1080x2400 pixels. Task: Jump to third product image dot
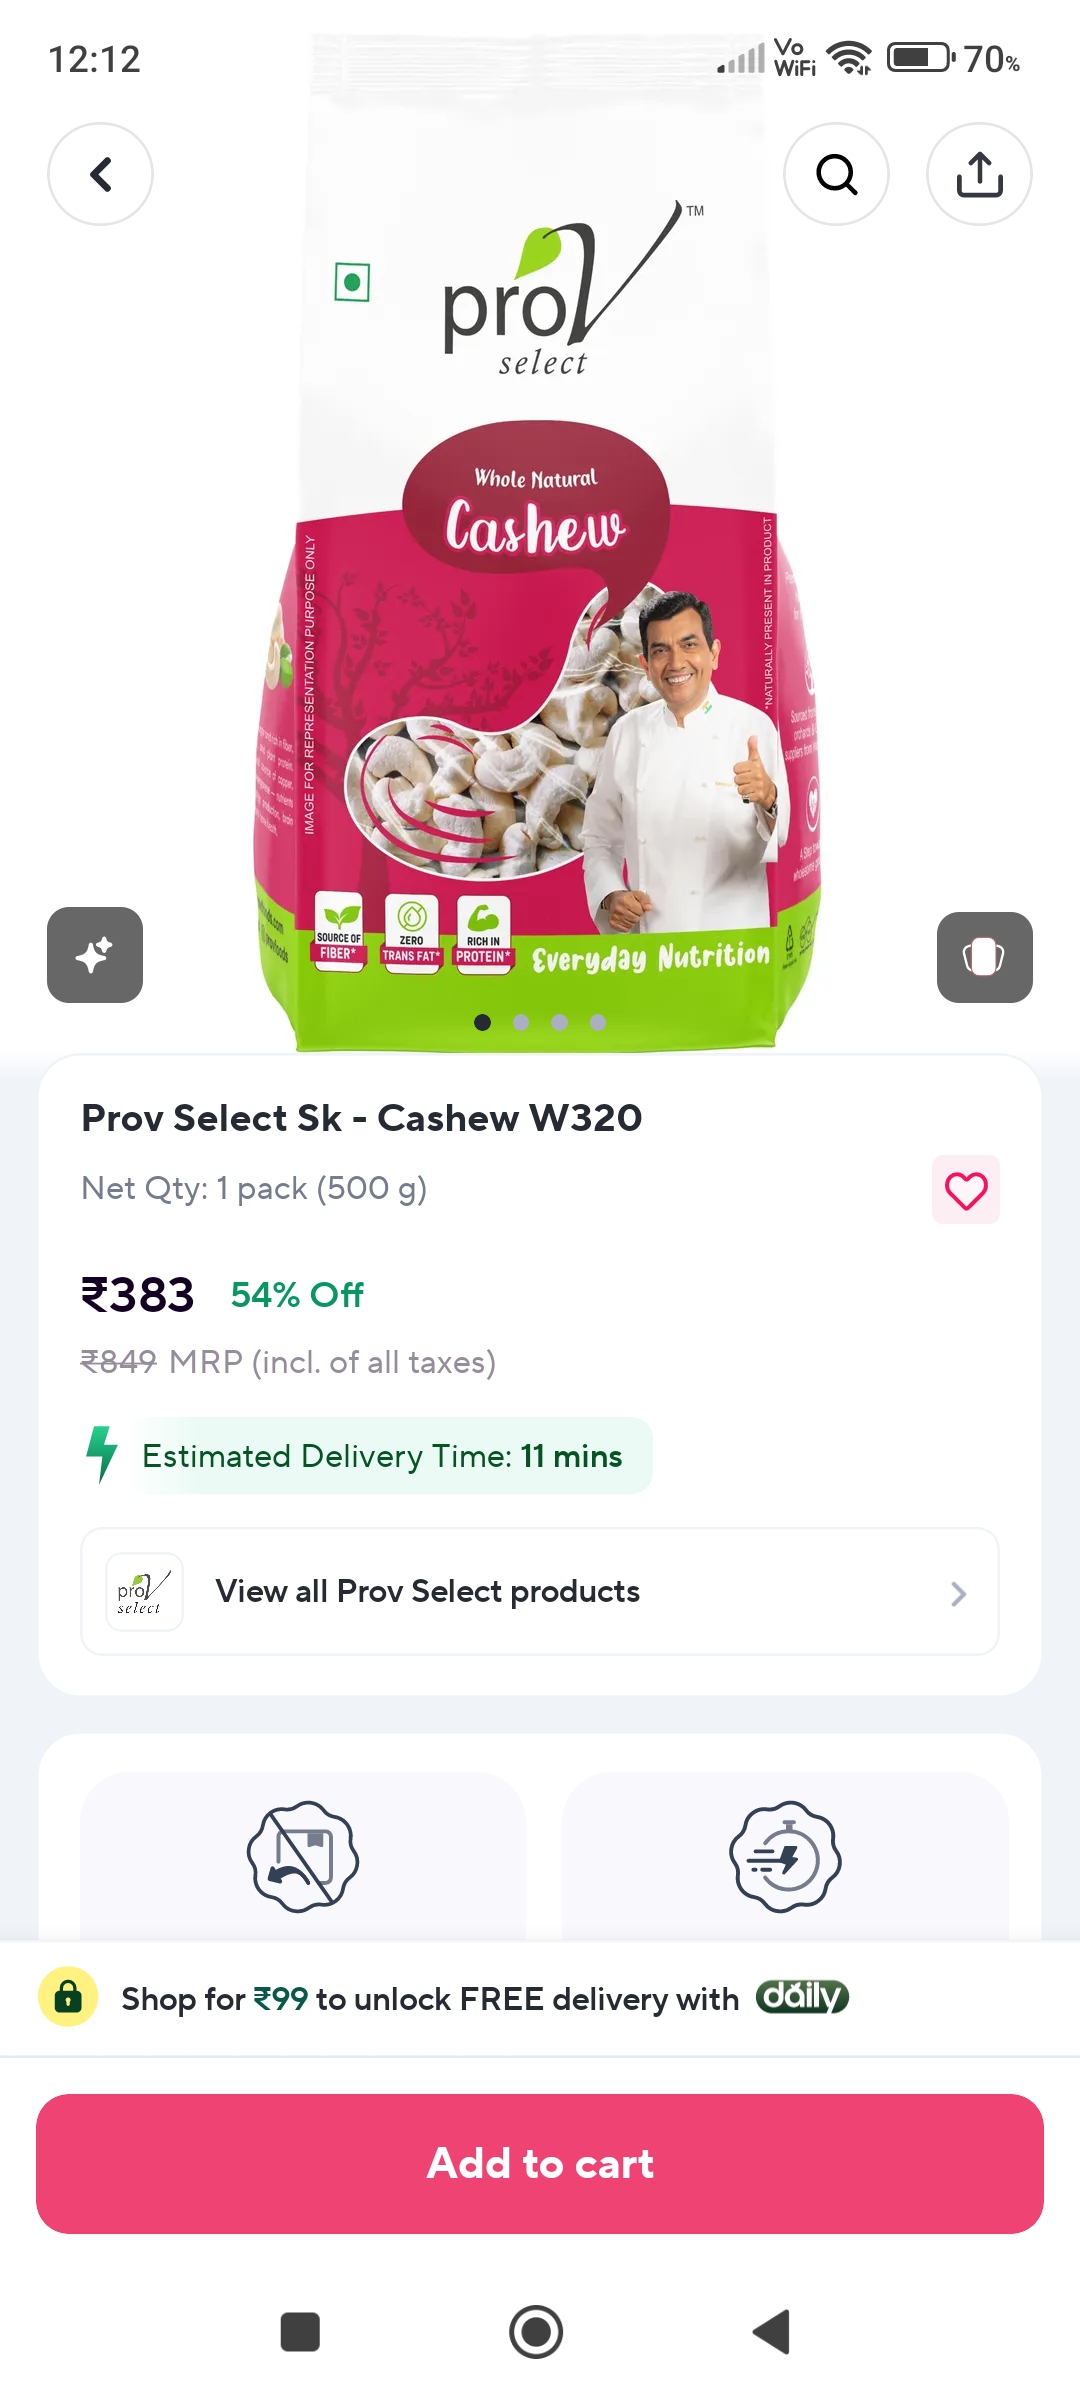coord(559,1022)
